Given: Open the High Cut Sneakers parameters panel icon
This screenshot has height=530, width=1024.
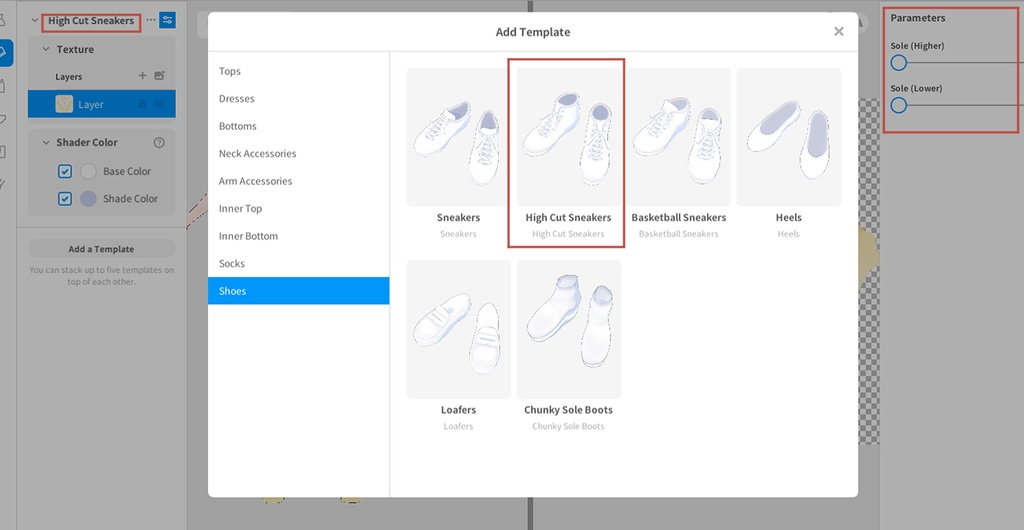Looking at the screenshot, I should click(x=166, y=20).
